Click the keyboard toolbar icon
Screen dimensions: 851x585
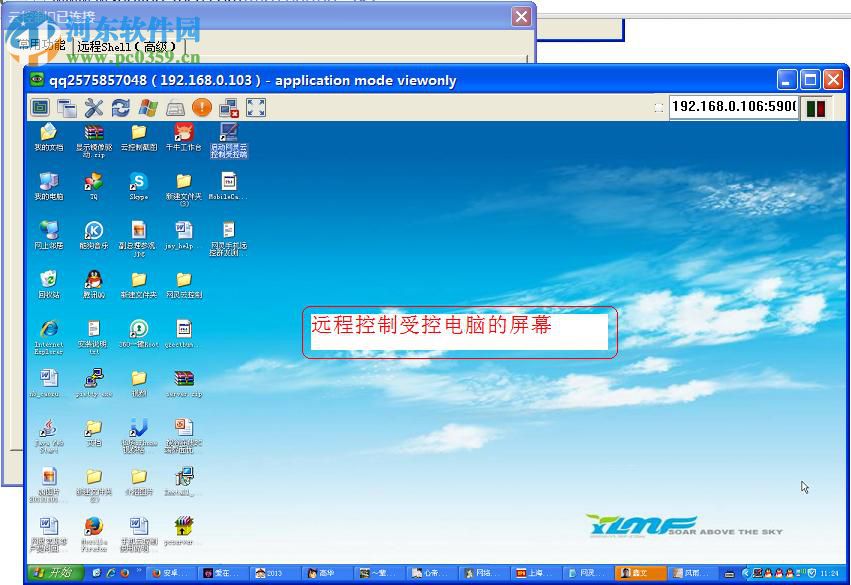coord(175,108)
